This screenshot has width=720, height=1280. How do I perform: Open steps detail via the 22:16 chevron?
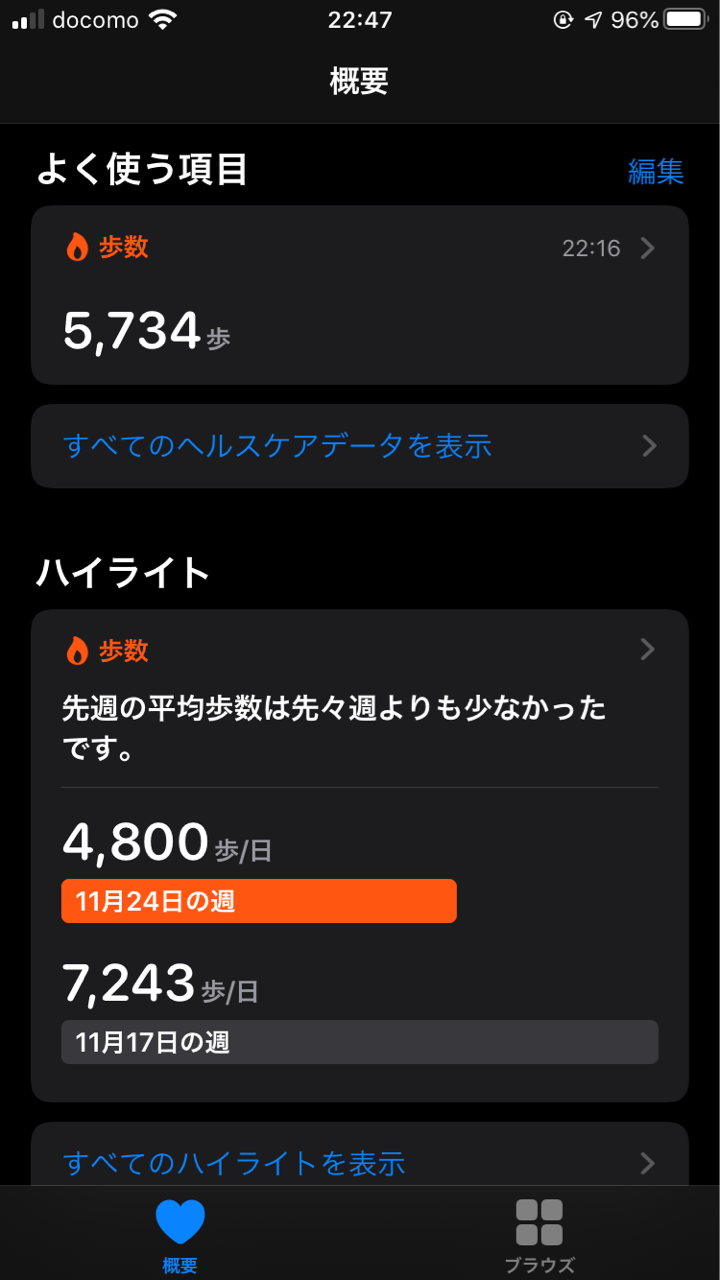tap(647, 248)
